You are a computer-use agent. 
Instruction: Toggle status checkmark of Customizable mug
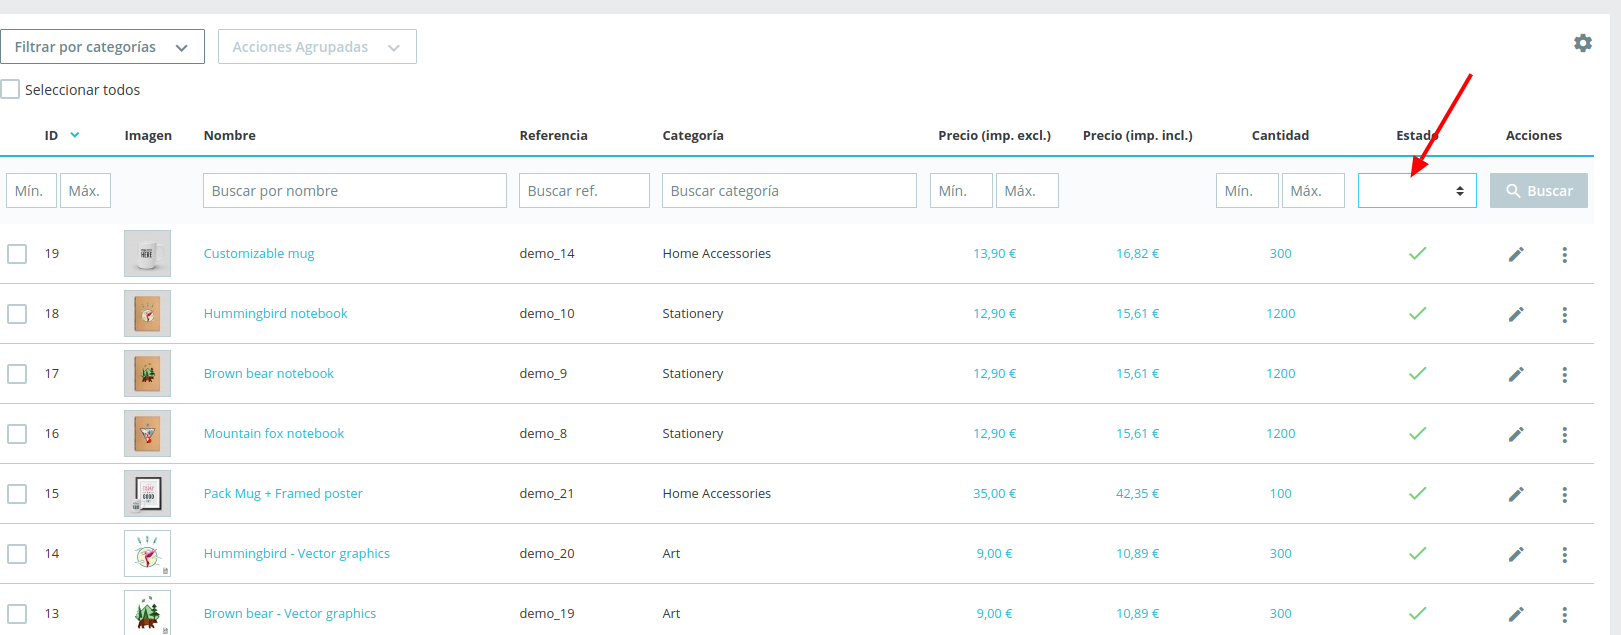[x=1417, y=253]
